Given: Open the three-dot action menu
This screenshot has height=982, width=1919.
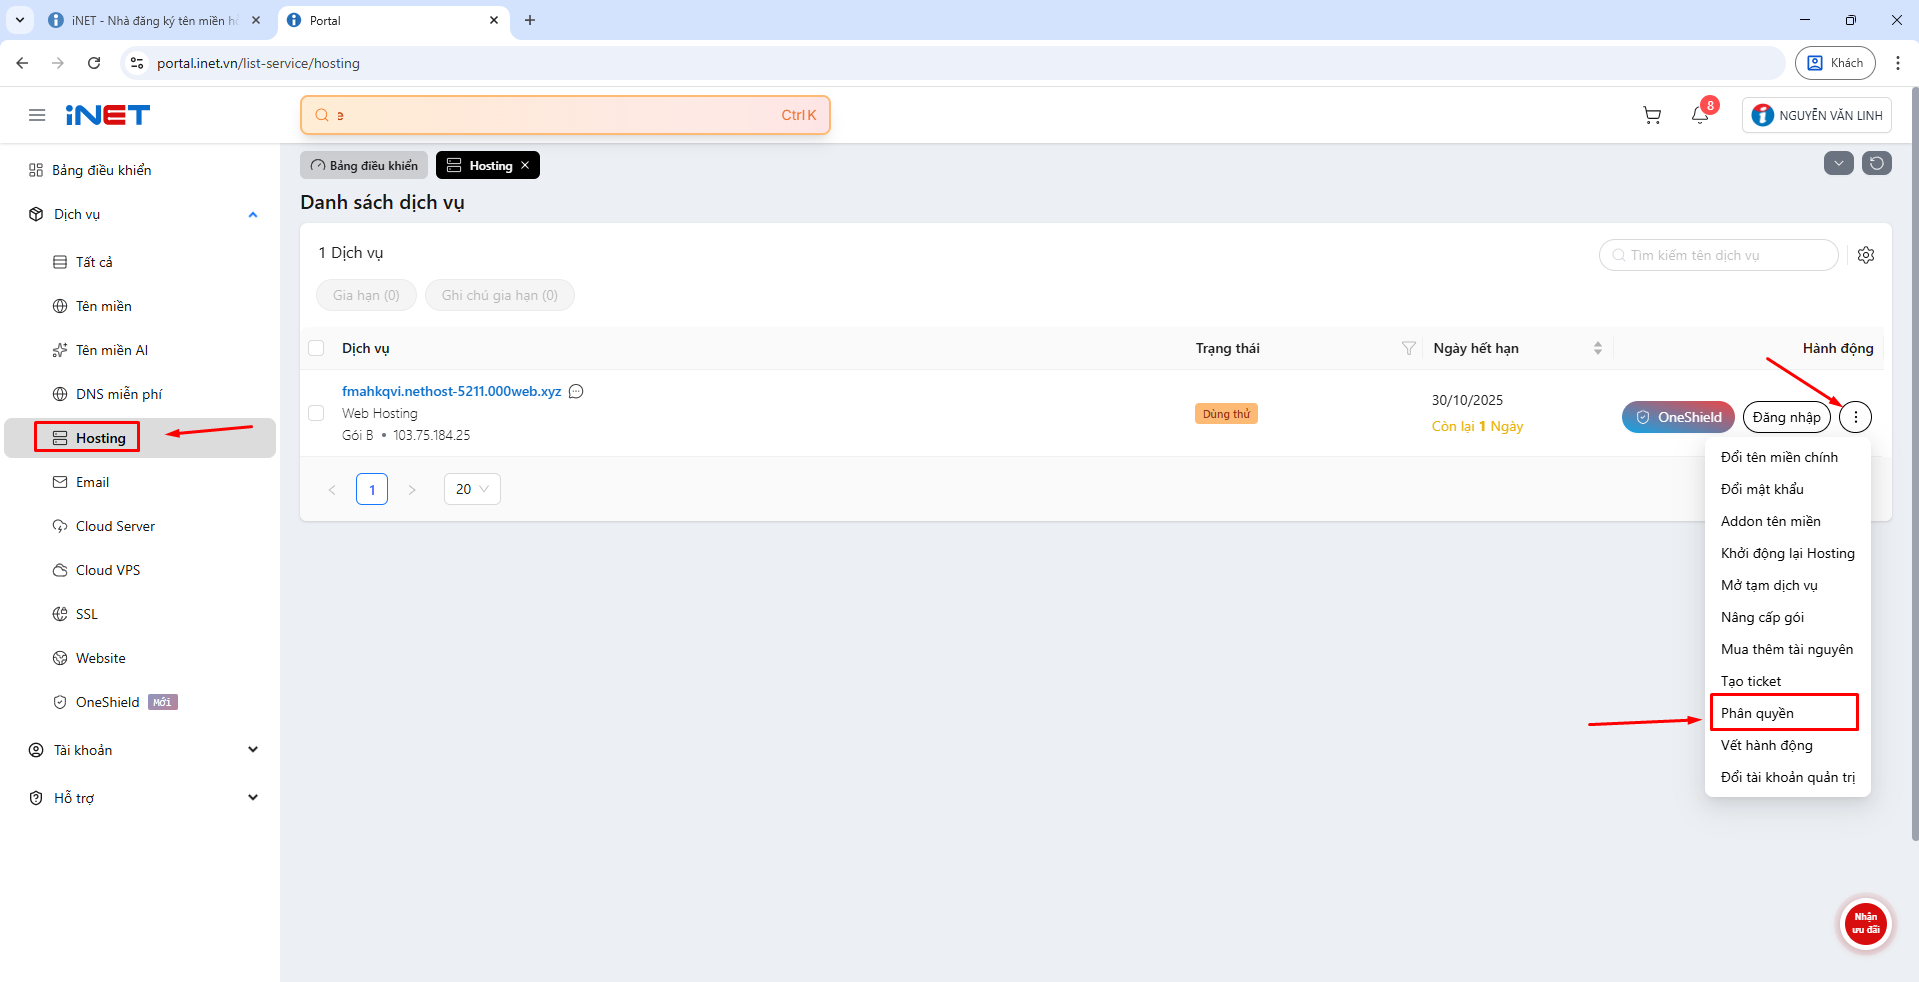Looking at the screenshot, I should tap(1856, 417).
